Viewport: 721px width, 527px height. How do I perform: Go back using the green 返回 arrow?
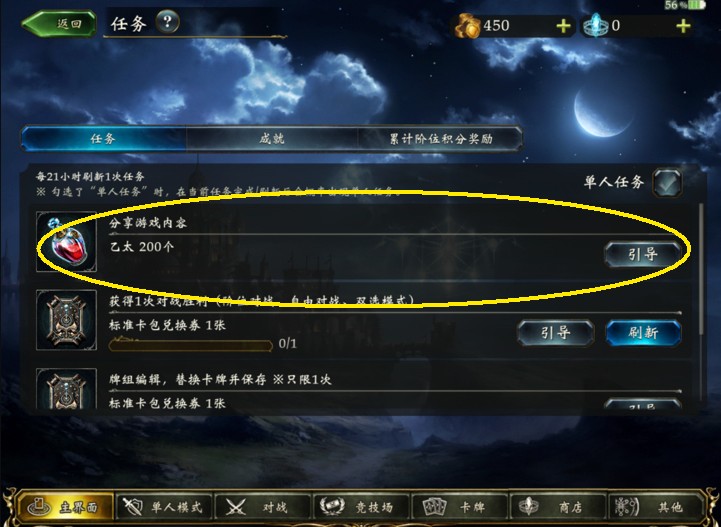tap(59, 23)
